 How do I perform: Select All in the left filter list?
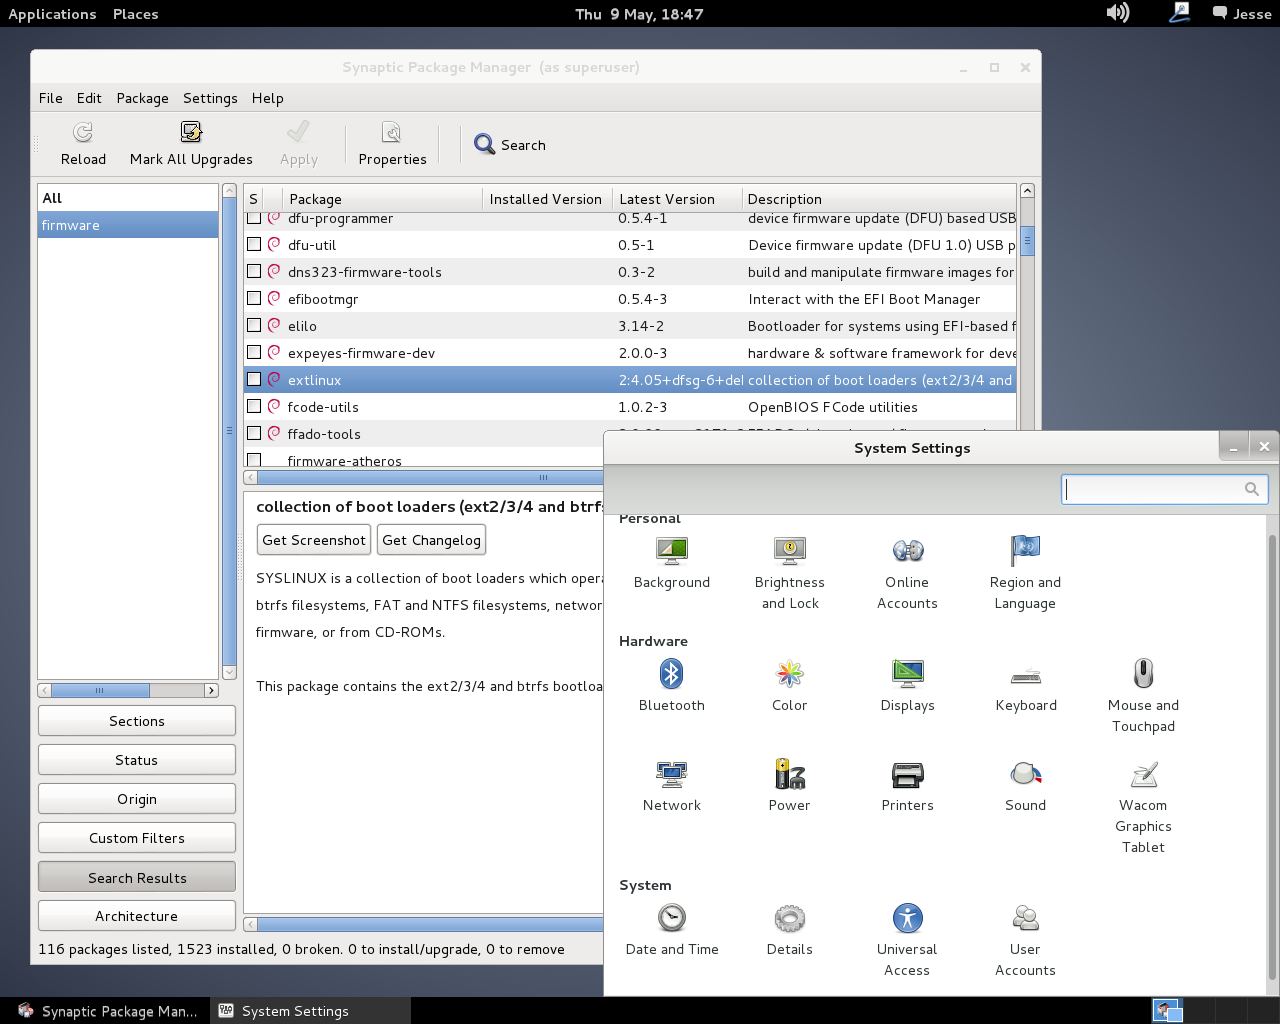pyautogui.click(x=128, y=198)
